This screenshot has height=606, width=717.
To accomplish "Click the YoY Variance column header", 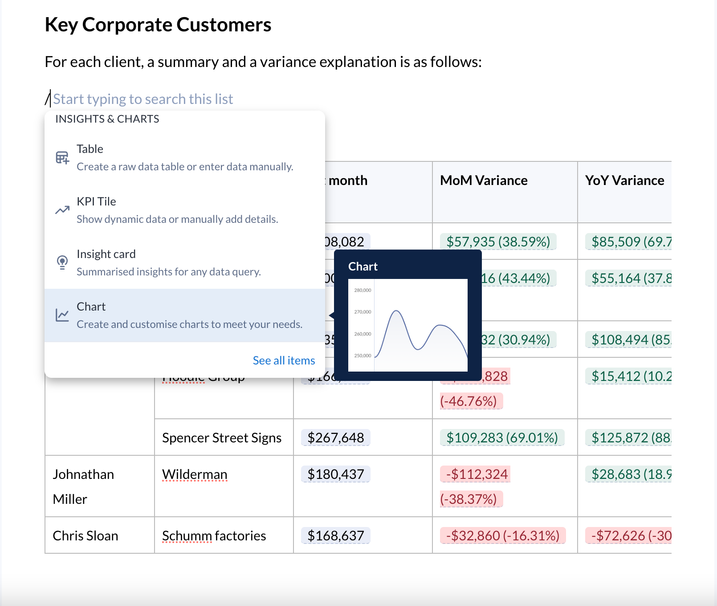I will (624, 181).
